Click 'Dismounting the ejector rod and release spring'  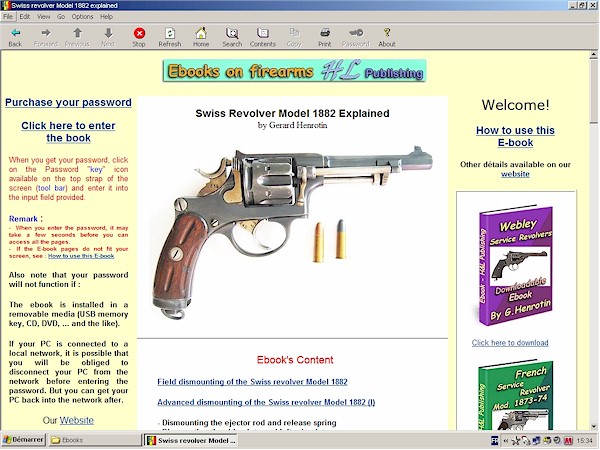(x=249, y=423)
